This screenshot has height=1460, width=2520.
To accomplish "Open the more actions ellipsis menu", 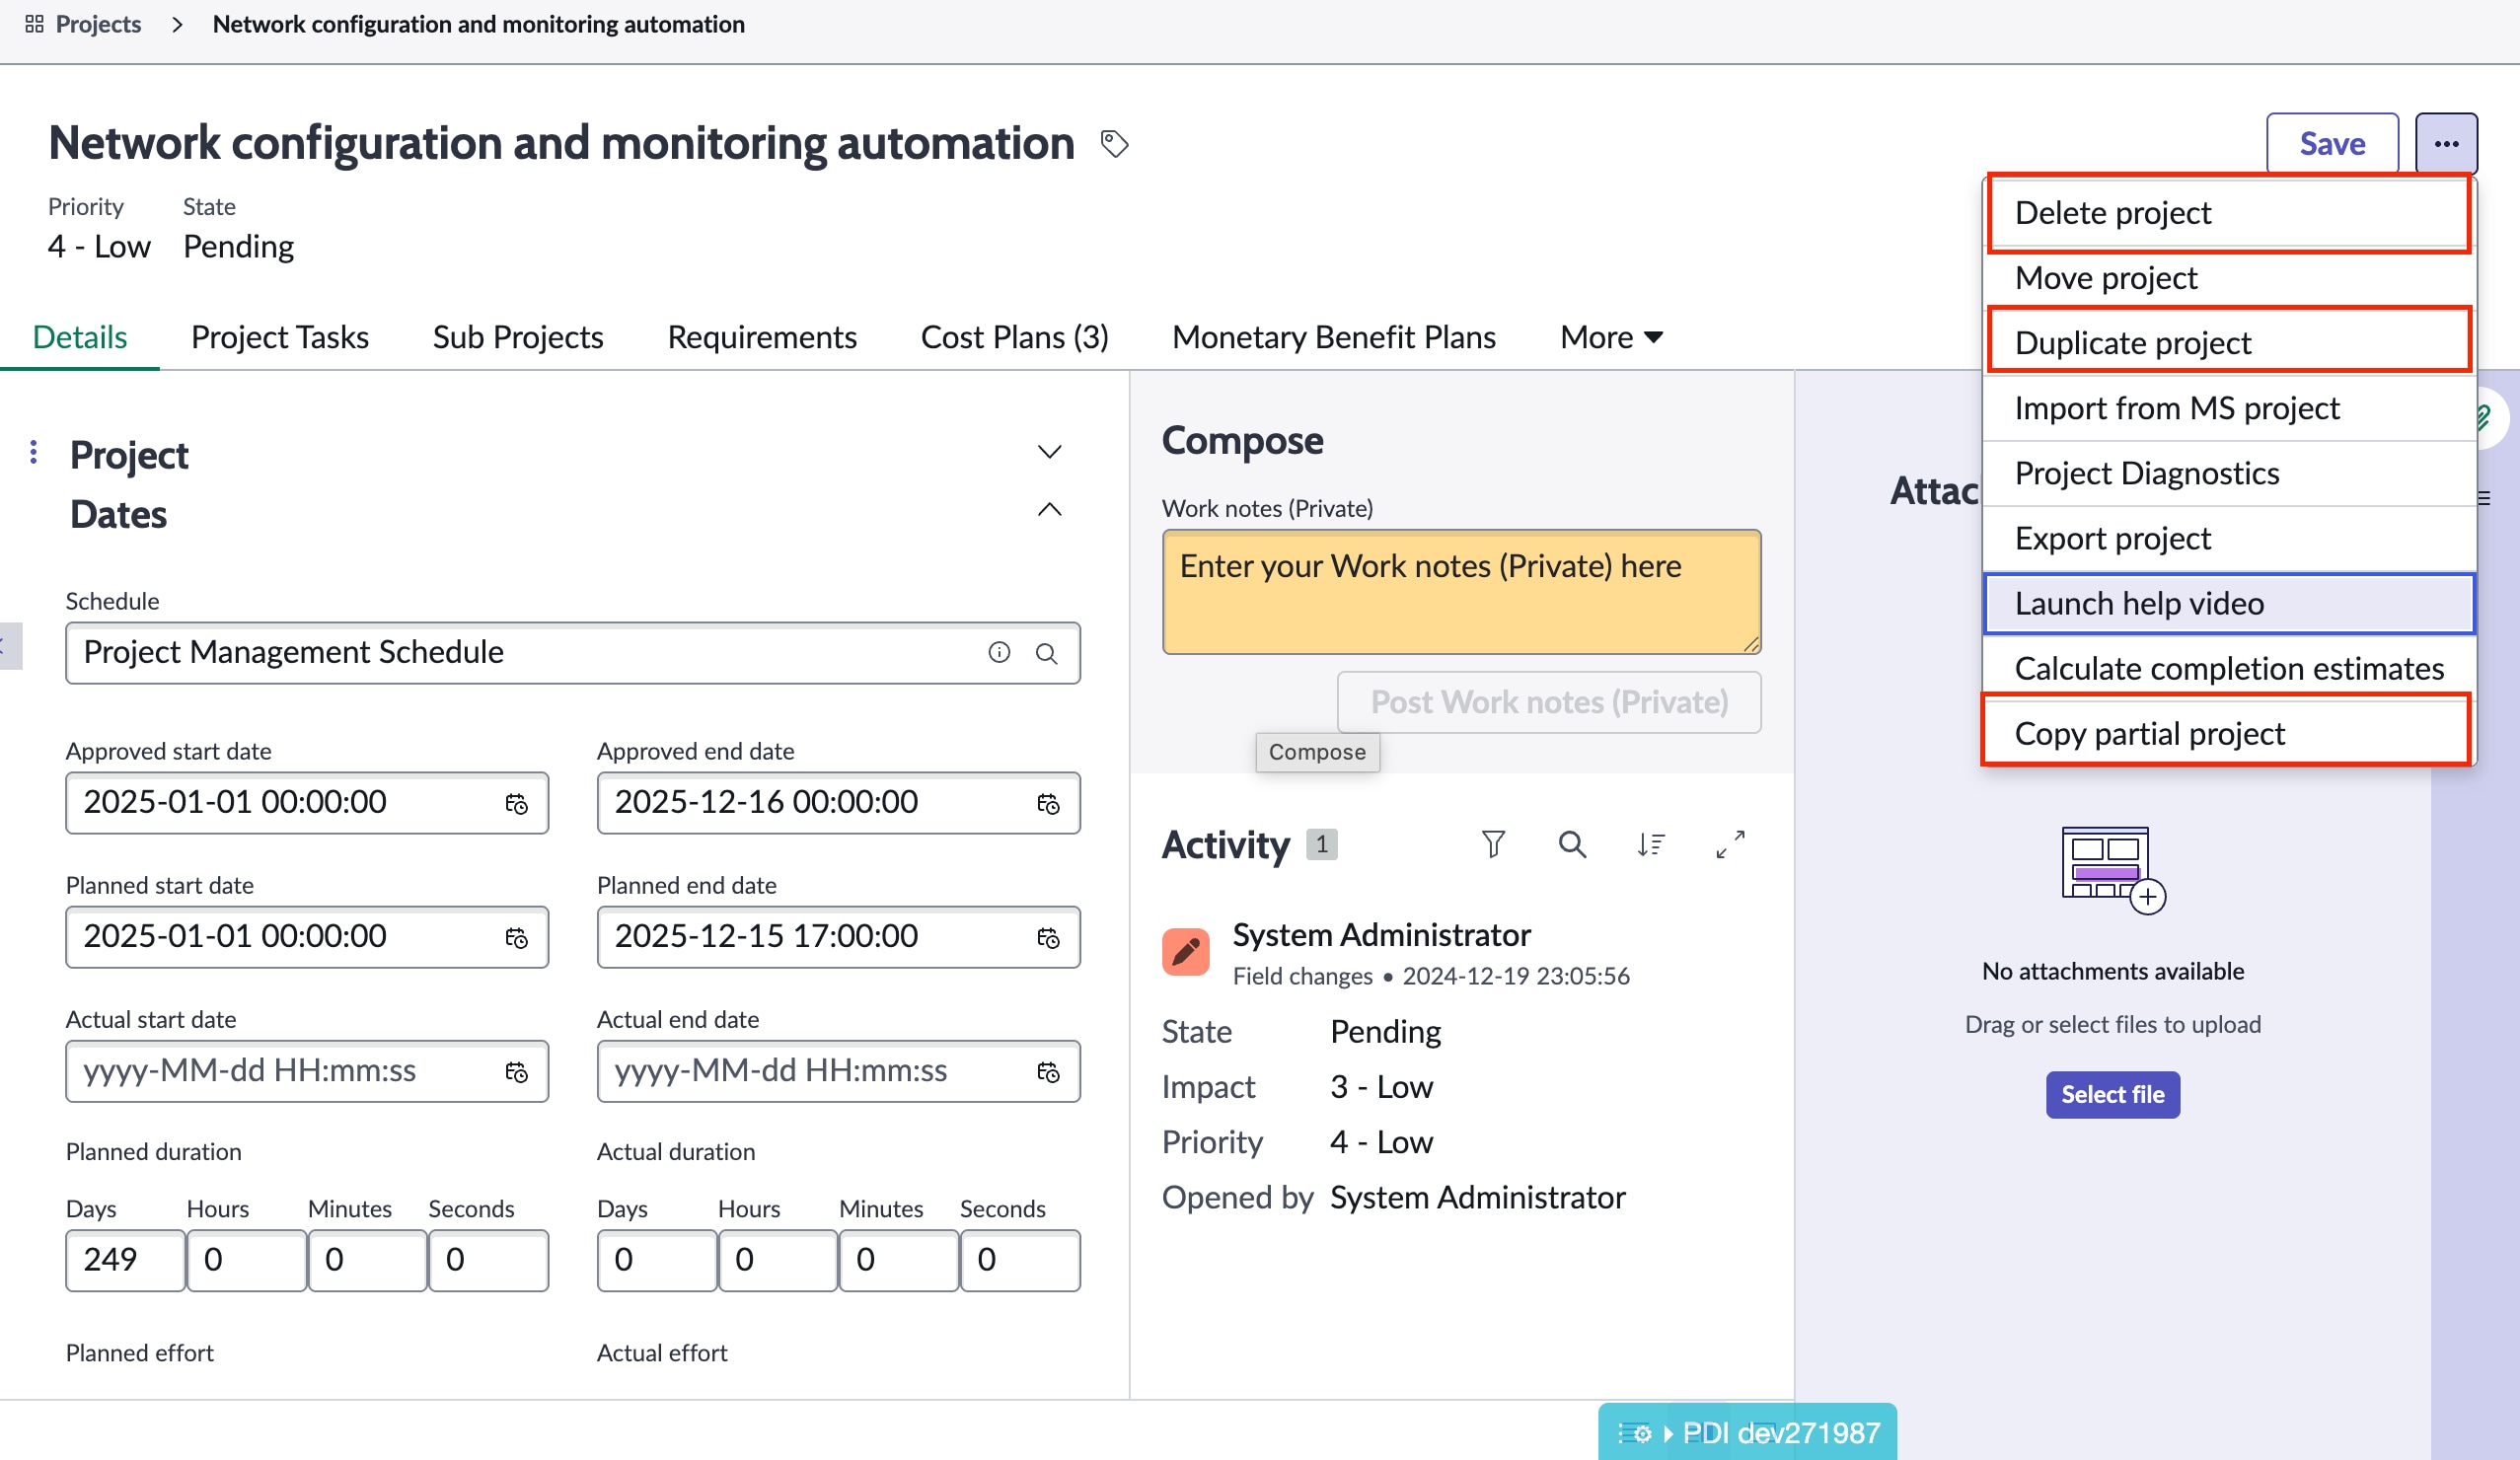I will (2447, 142).
